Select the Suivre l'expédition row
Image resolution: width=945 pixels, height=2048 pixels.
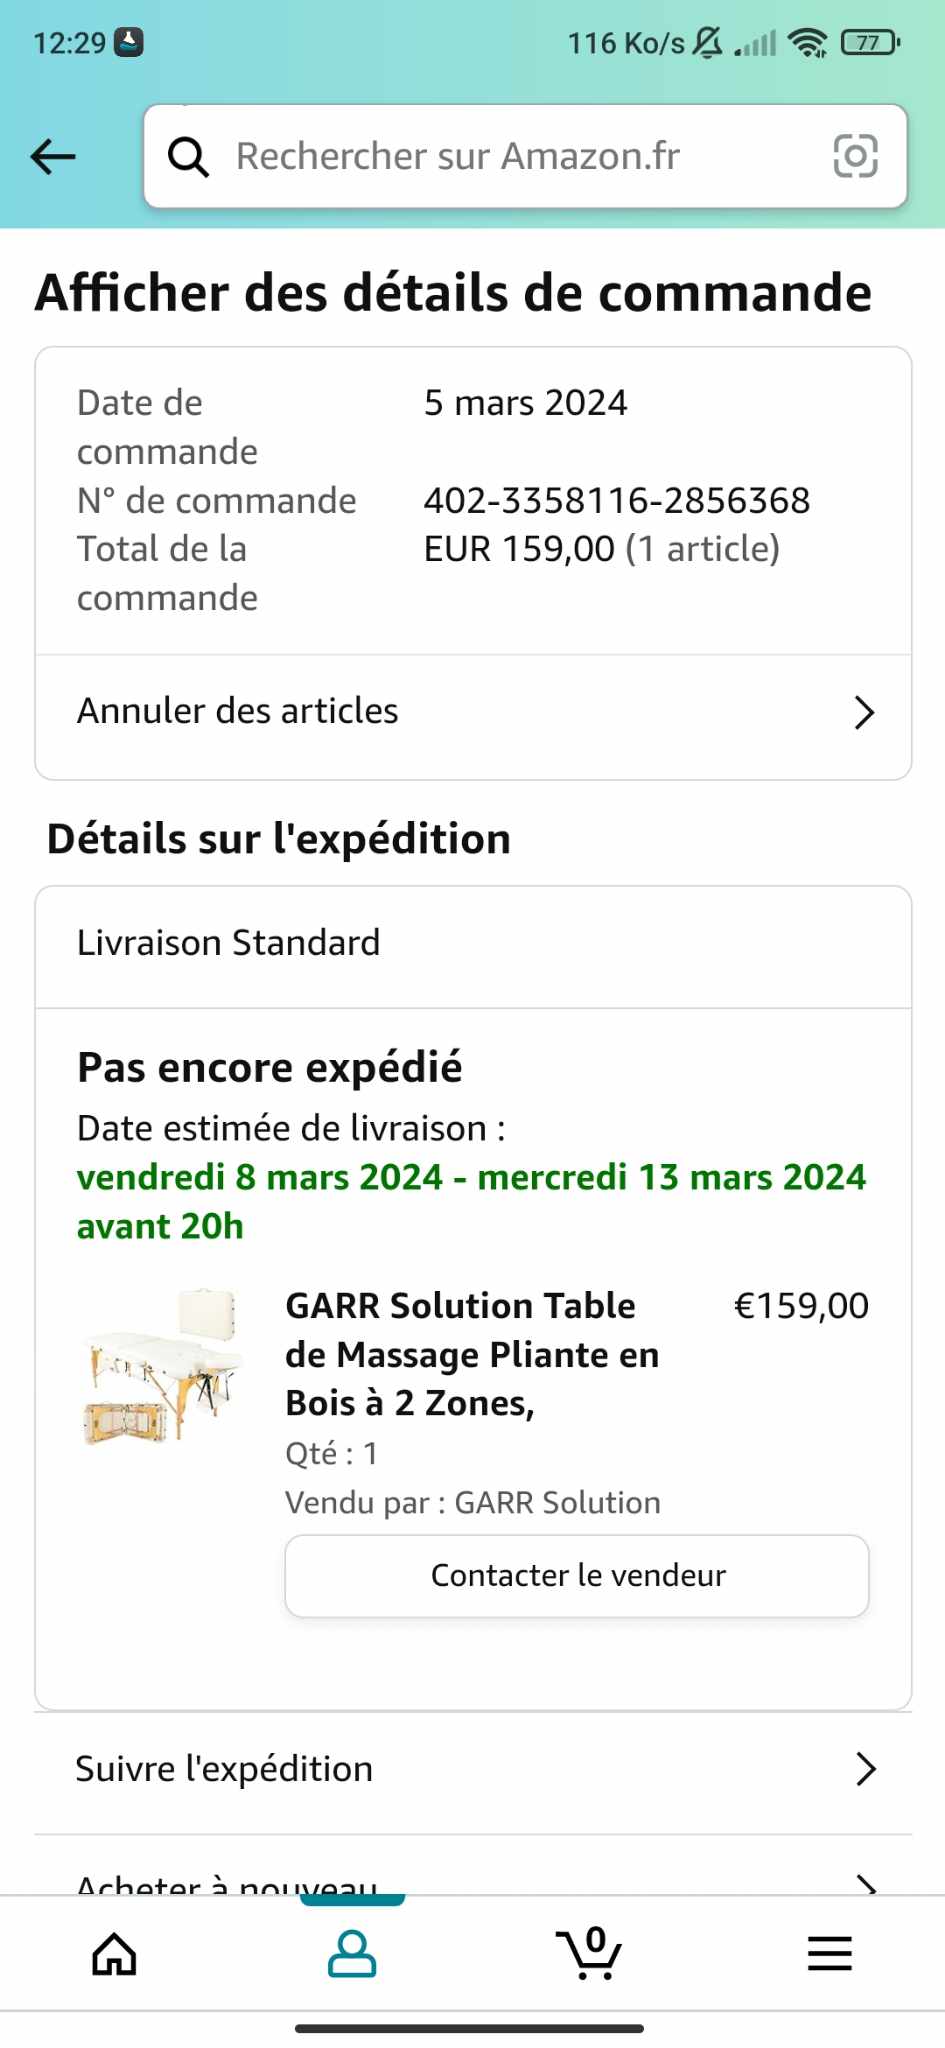tap(473, 1769)
